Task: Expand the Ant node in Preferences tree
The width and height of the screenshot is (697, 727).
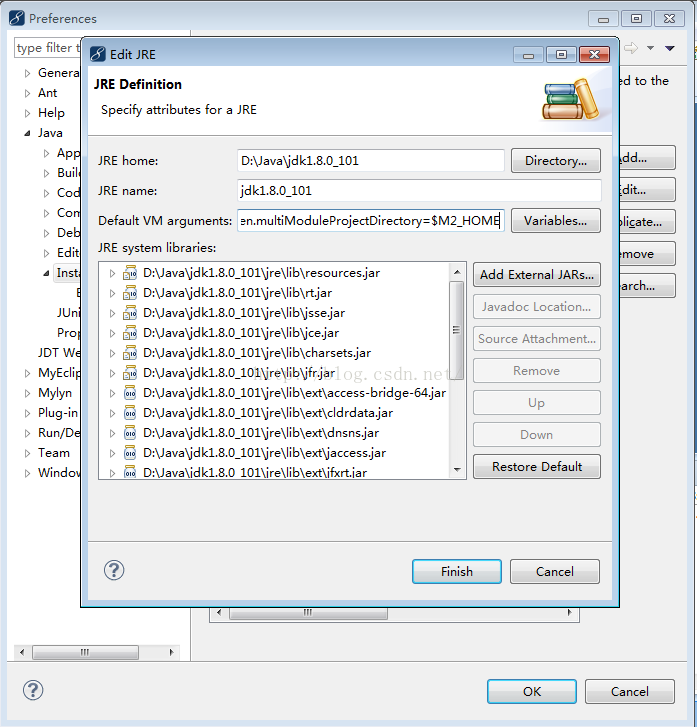Action: point(27,93)
